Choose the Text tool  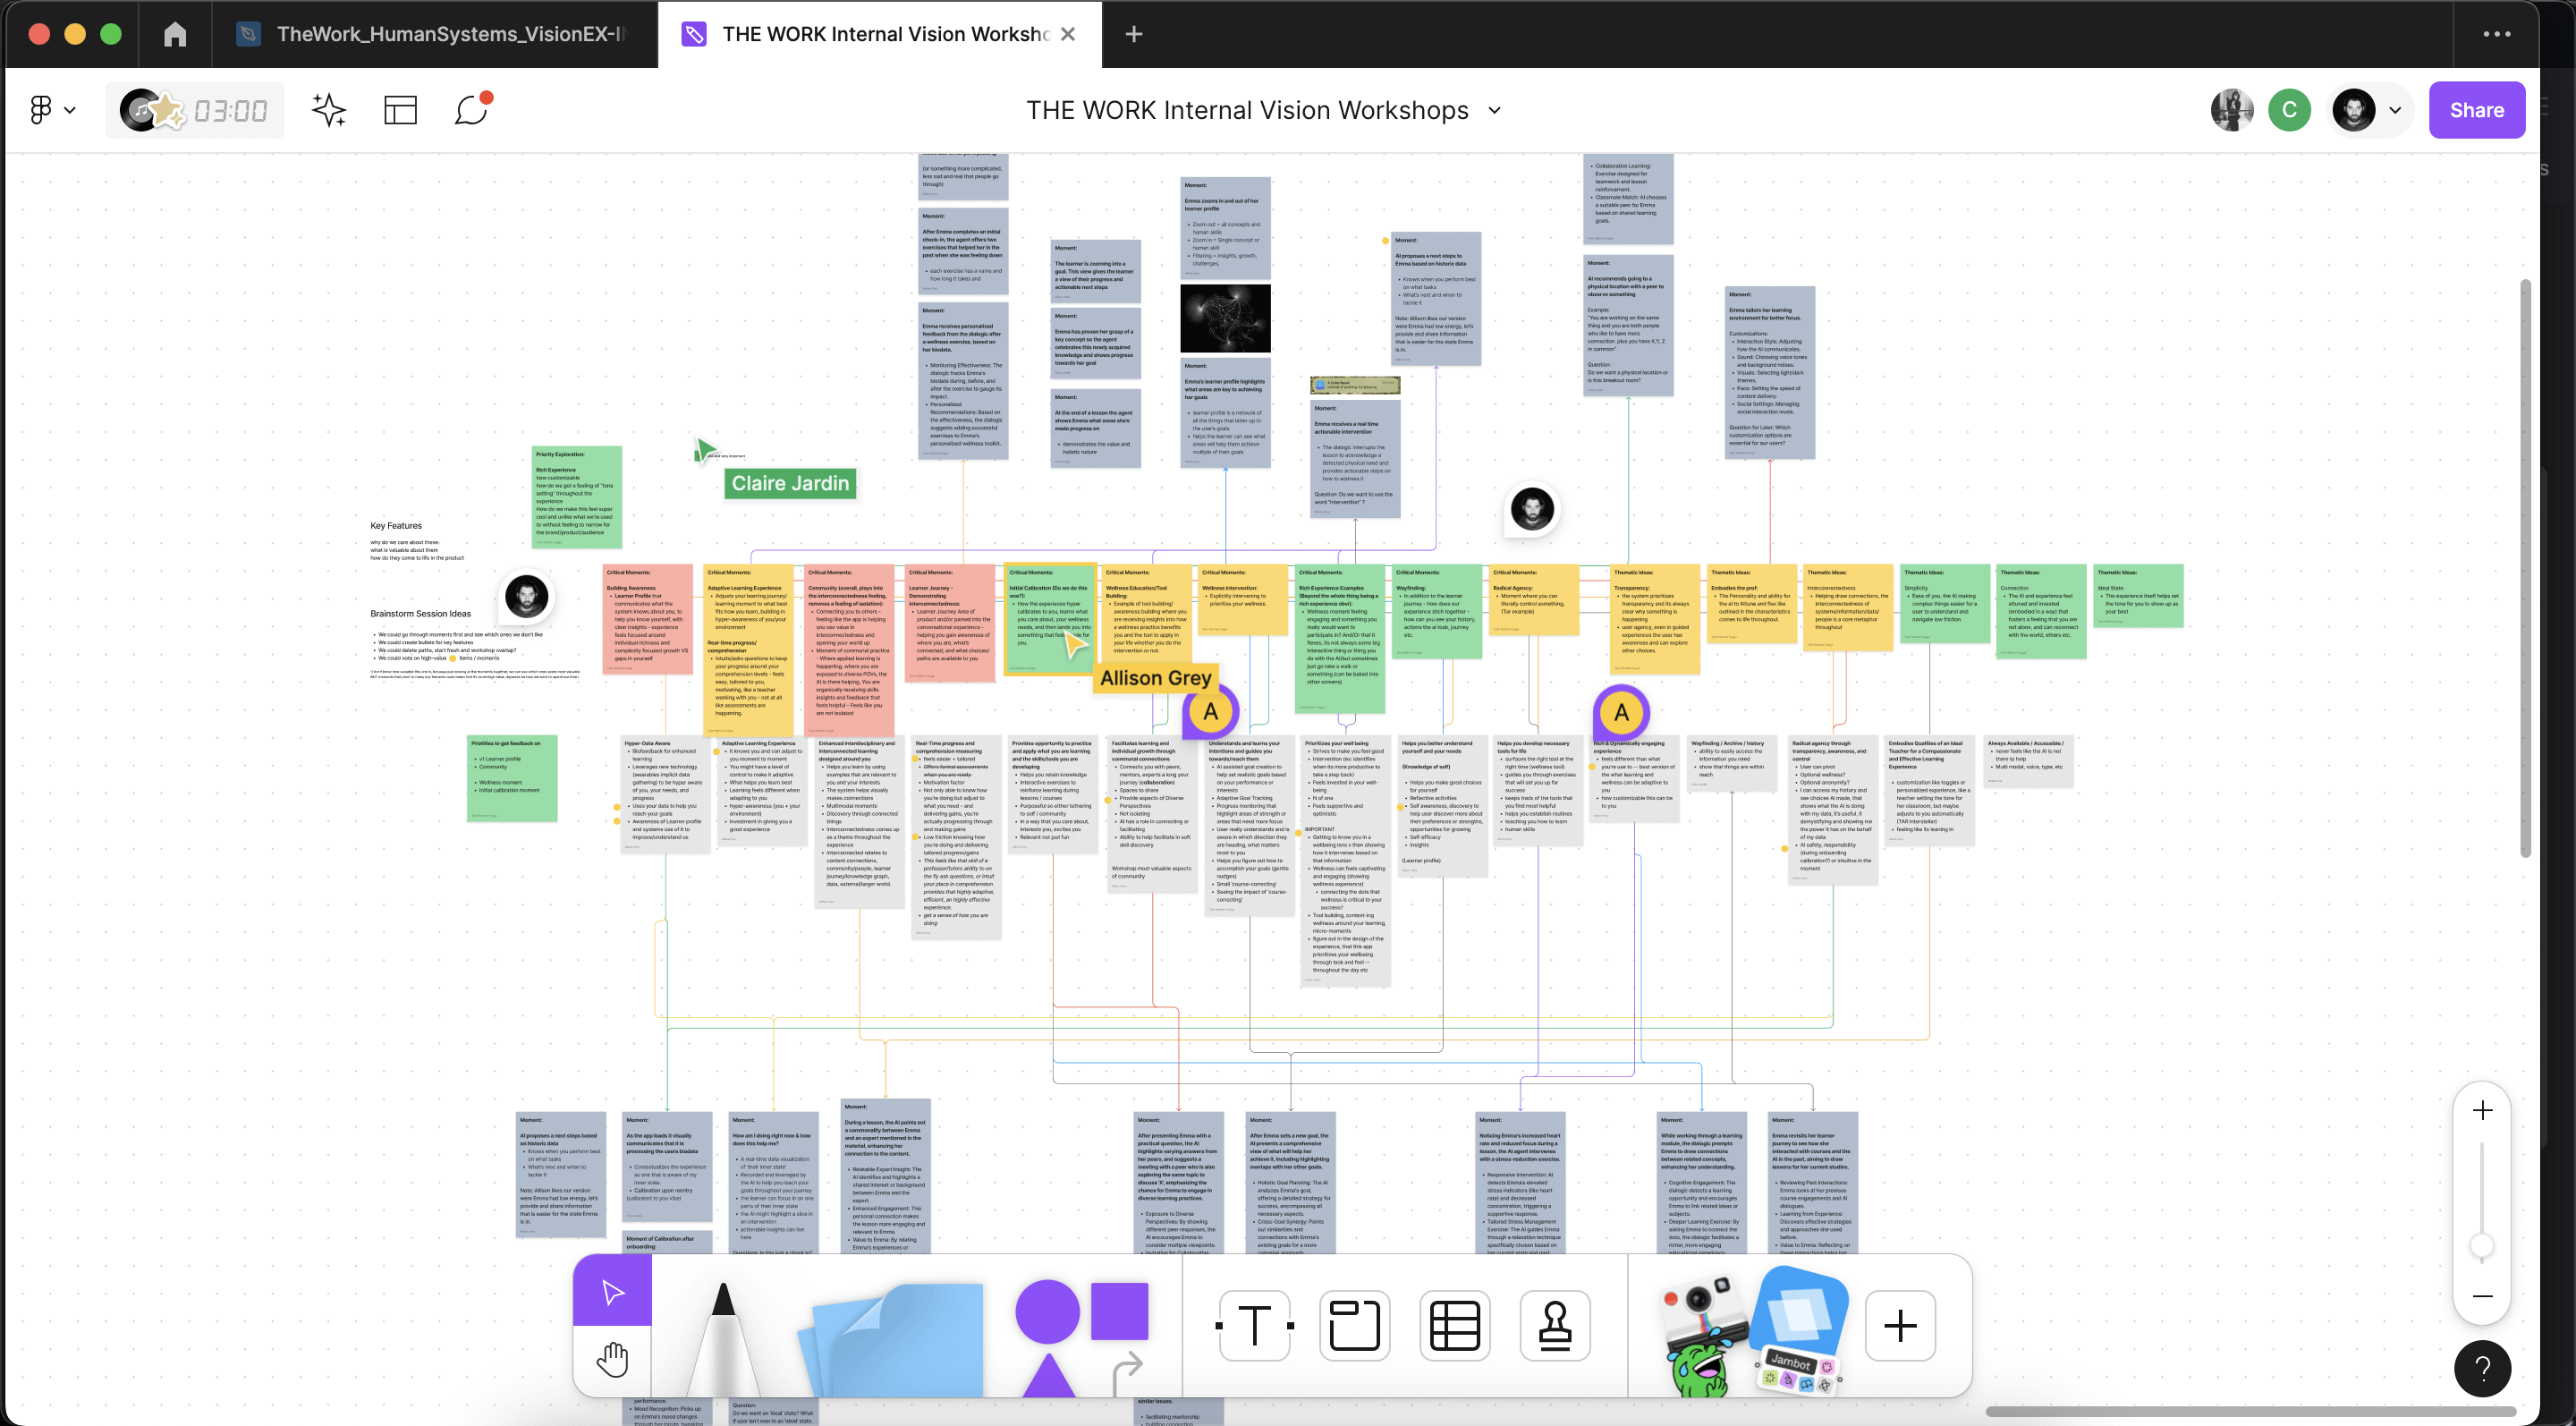(x=1254, y=1325)
